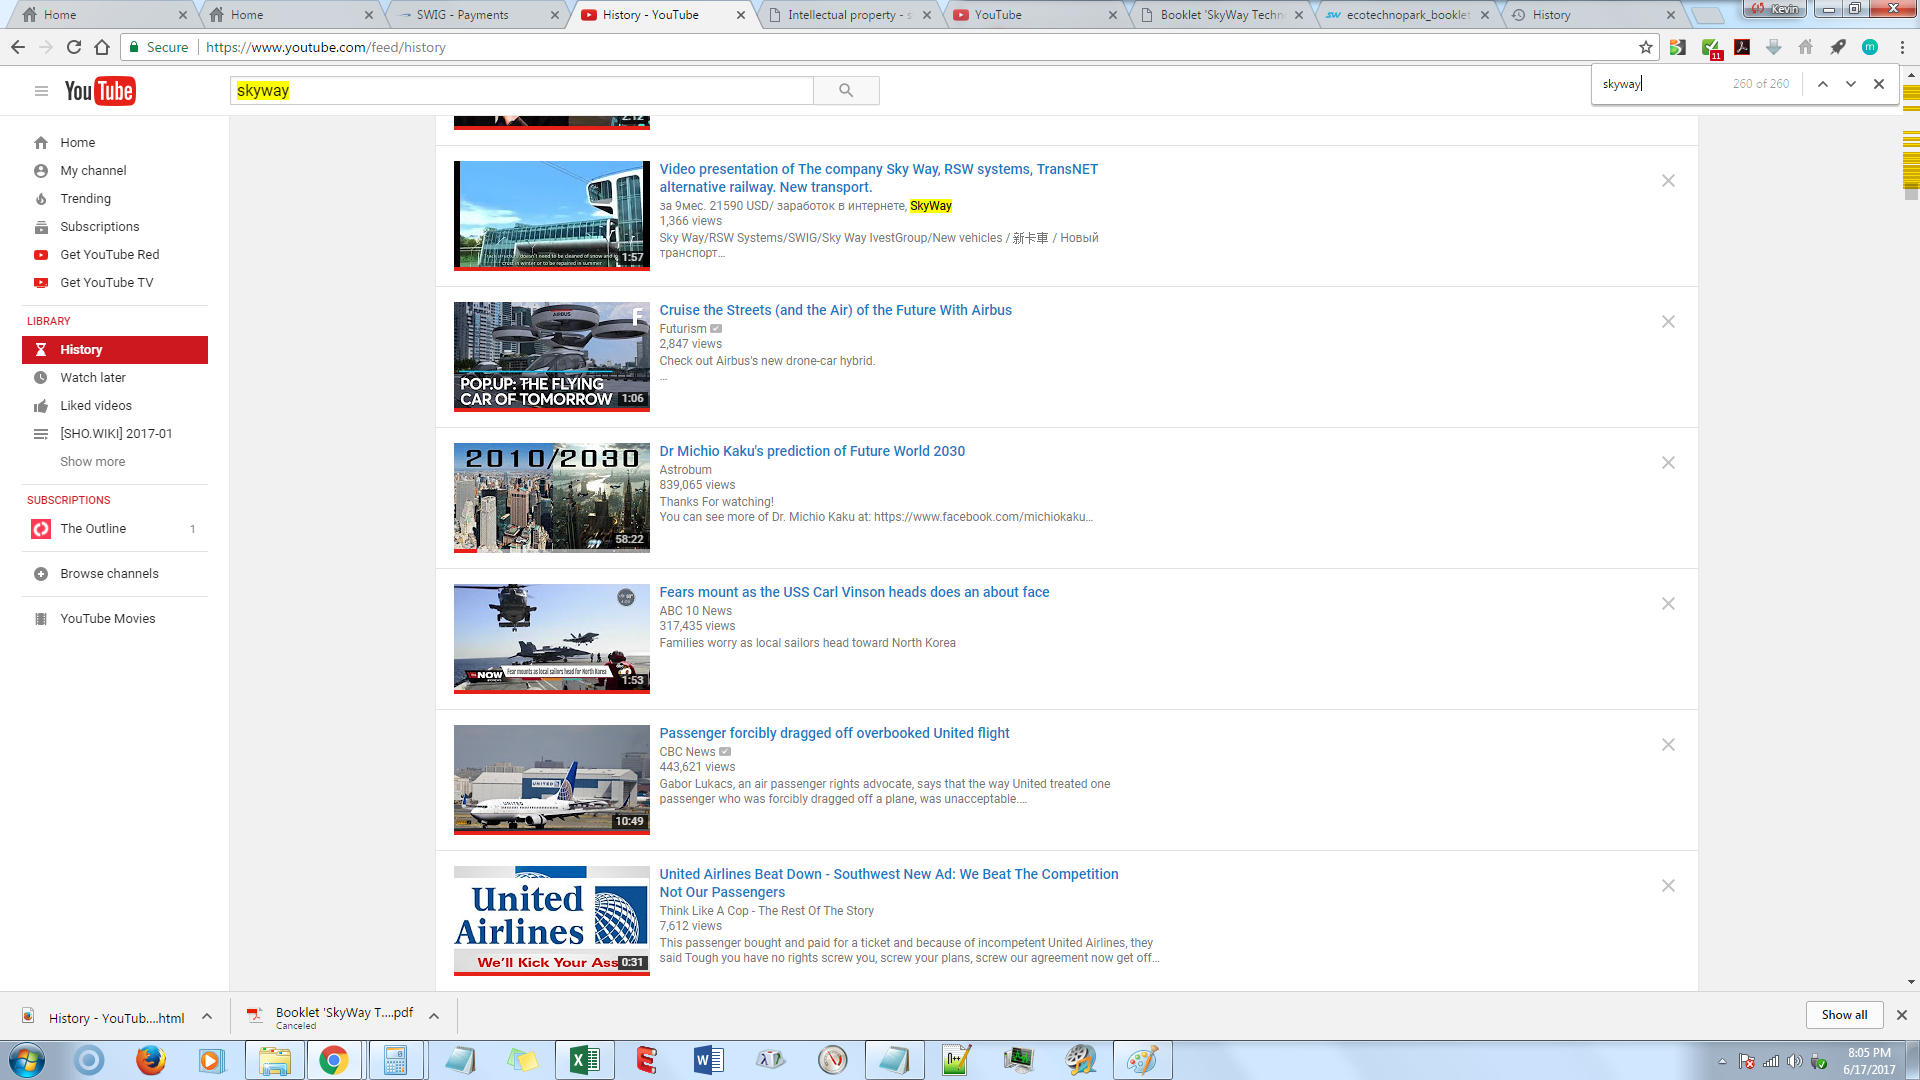Open a new browser tab
1920x1080 pixels.
[x=1710, y=15]
